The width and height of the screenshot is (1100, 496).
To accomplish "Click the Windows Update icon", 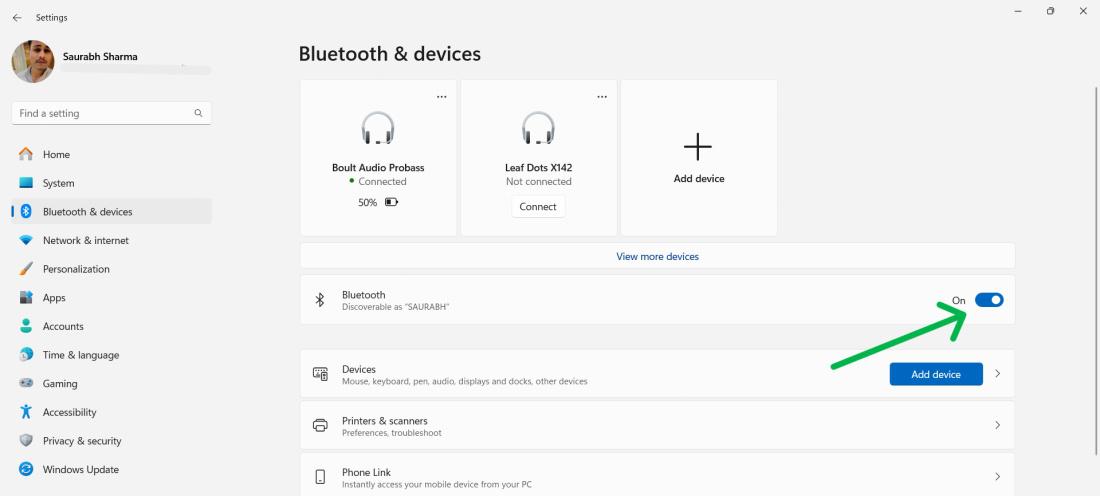I will 27,470.
